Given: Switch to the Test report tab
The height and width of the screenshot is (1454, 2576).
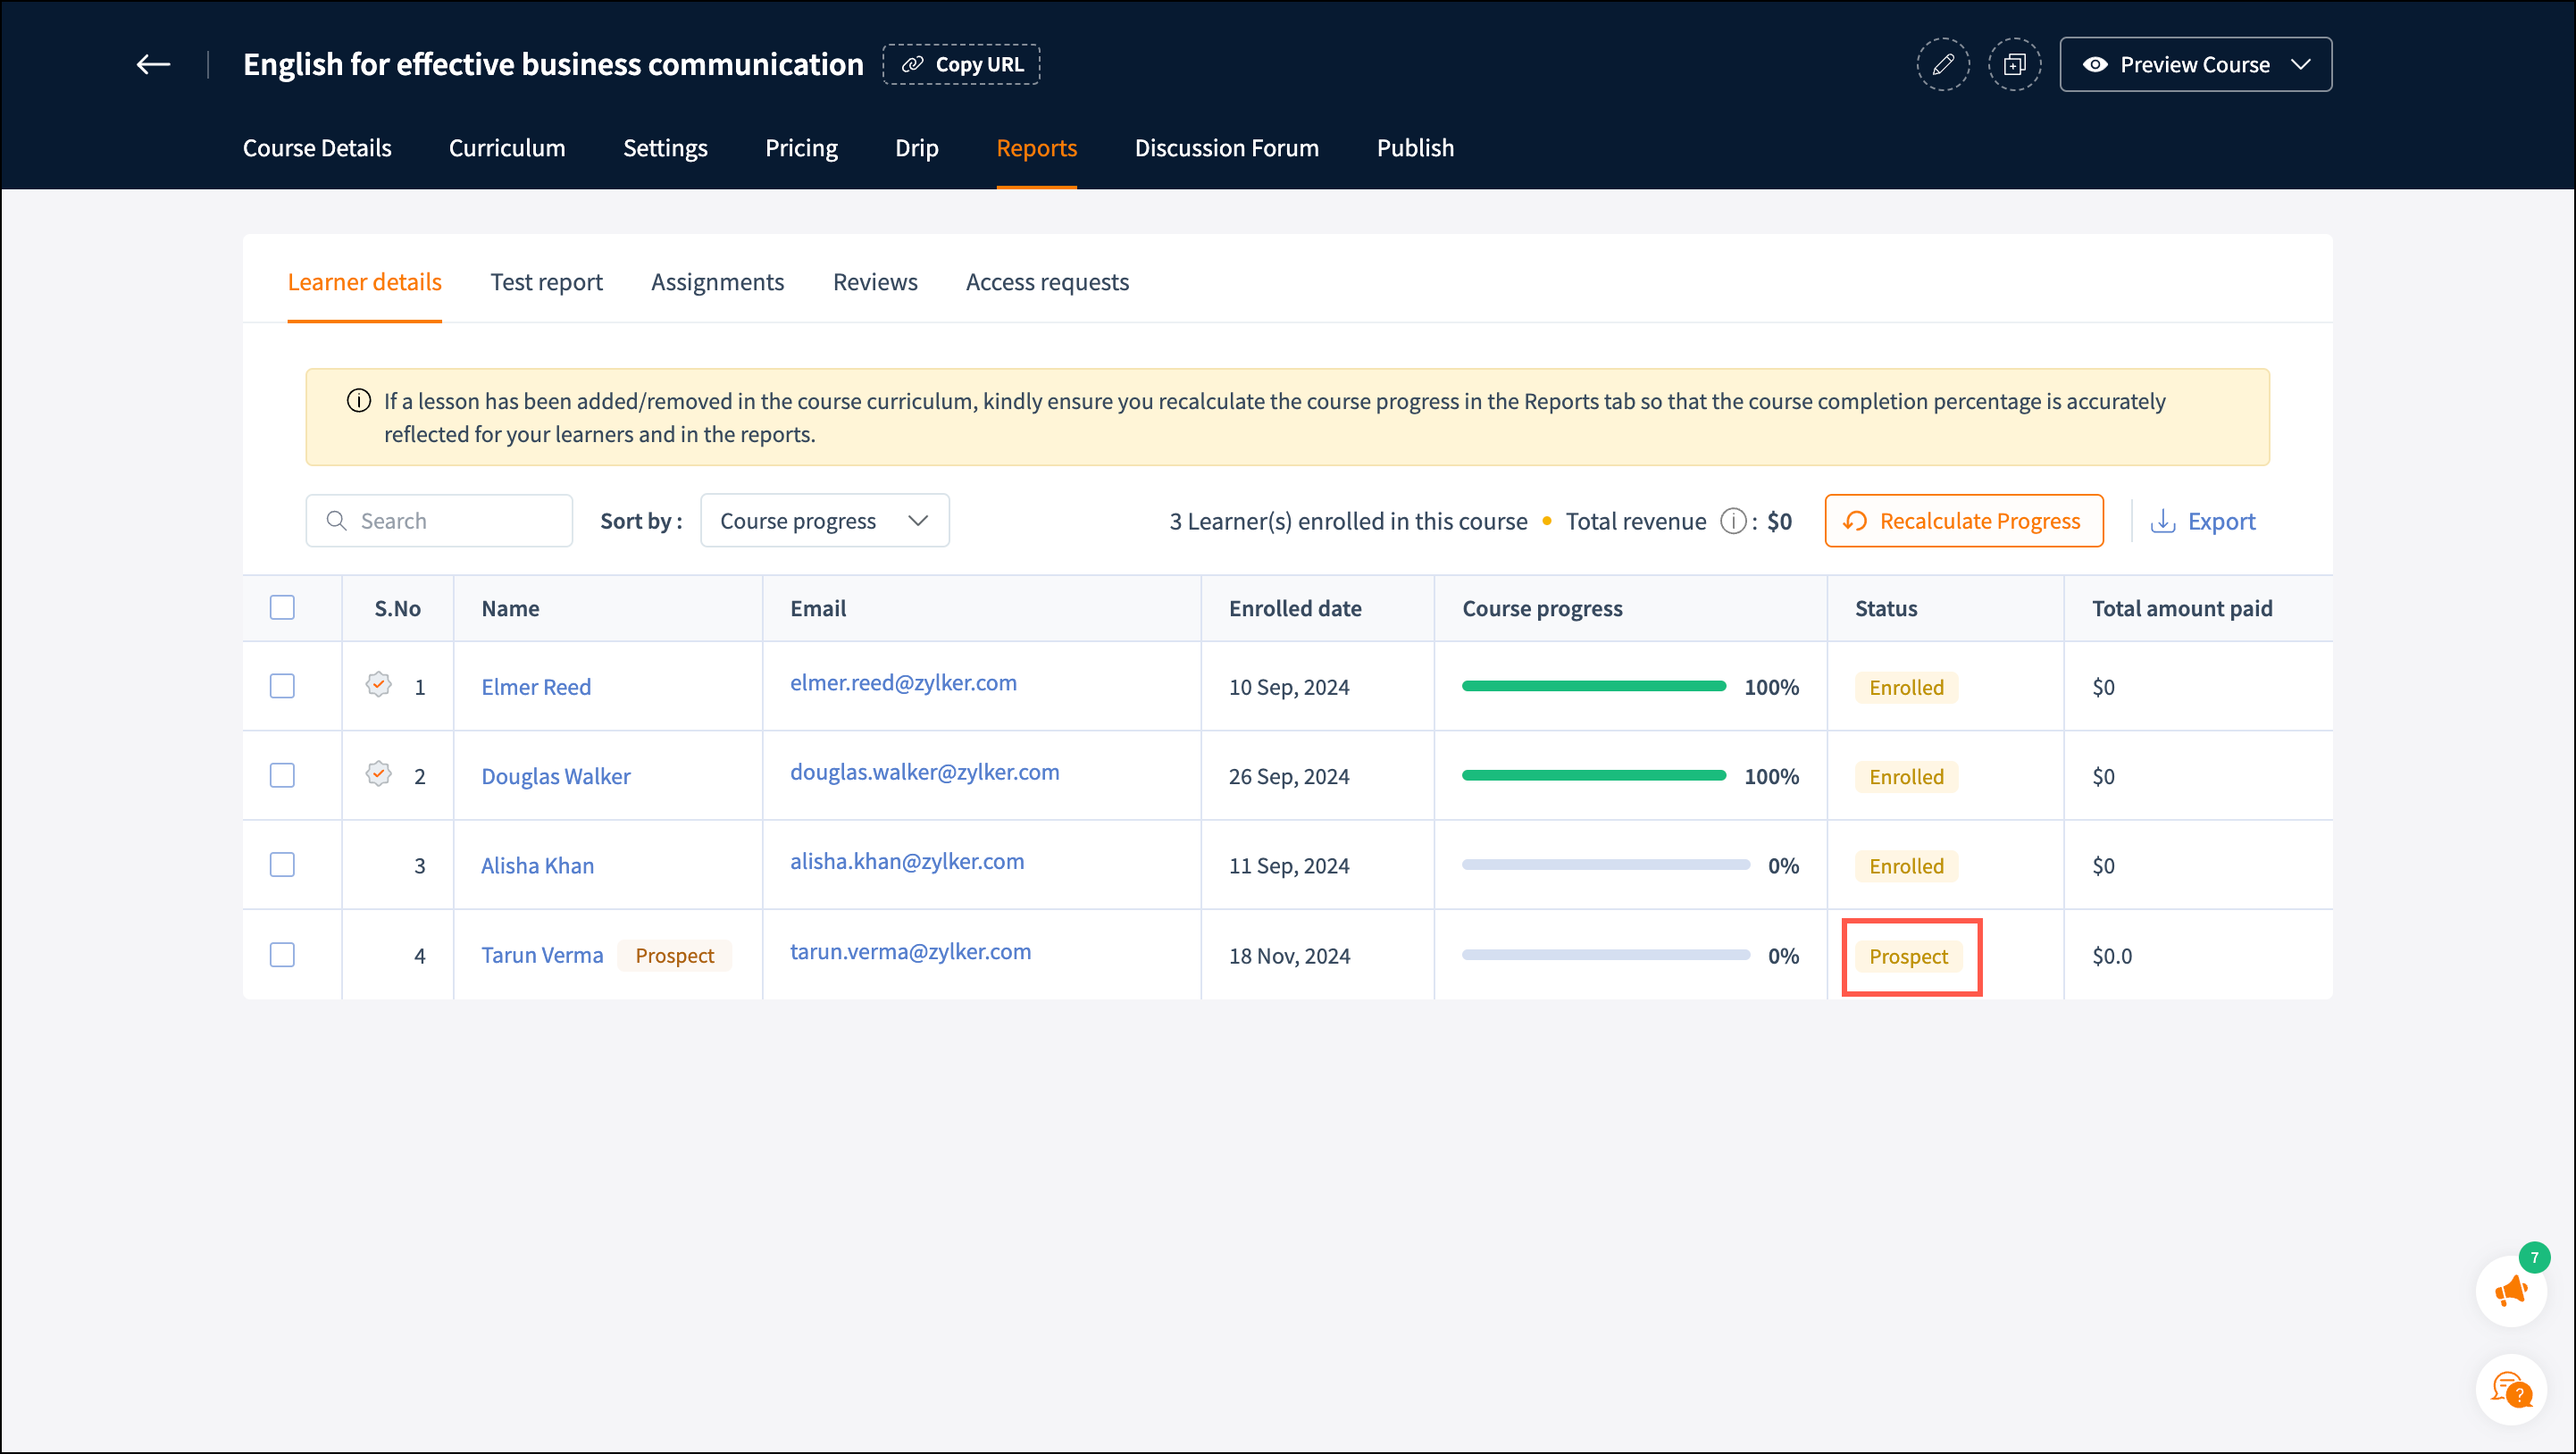Looking at the screenshot, I should click(546, 282).
